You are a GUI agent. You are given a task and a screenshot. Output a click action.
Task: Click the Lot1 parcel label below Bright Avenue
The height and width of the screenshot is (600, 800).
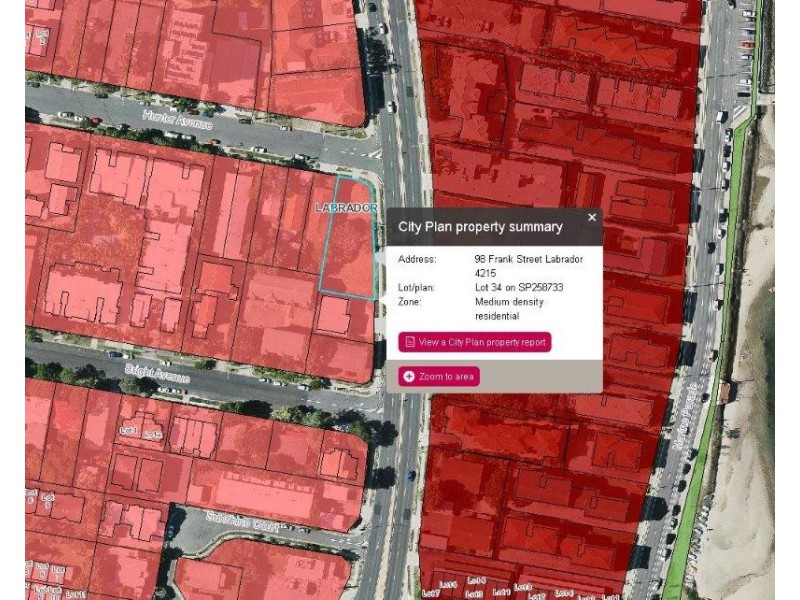(128, 431)
